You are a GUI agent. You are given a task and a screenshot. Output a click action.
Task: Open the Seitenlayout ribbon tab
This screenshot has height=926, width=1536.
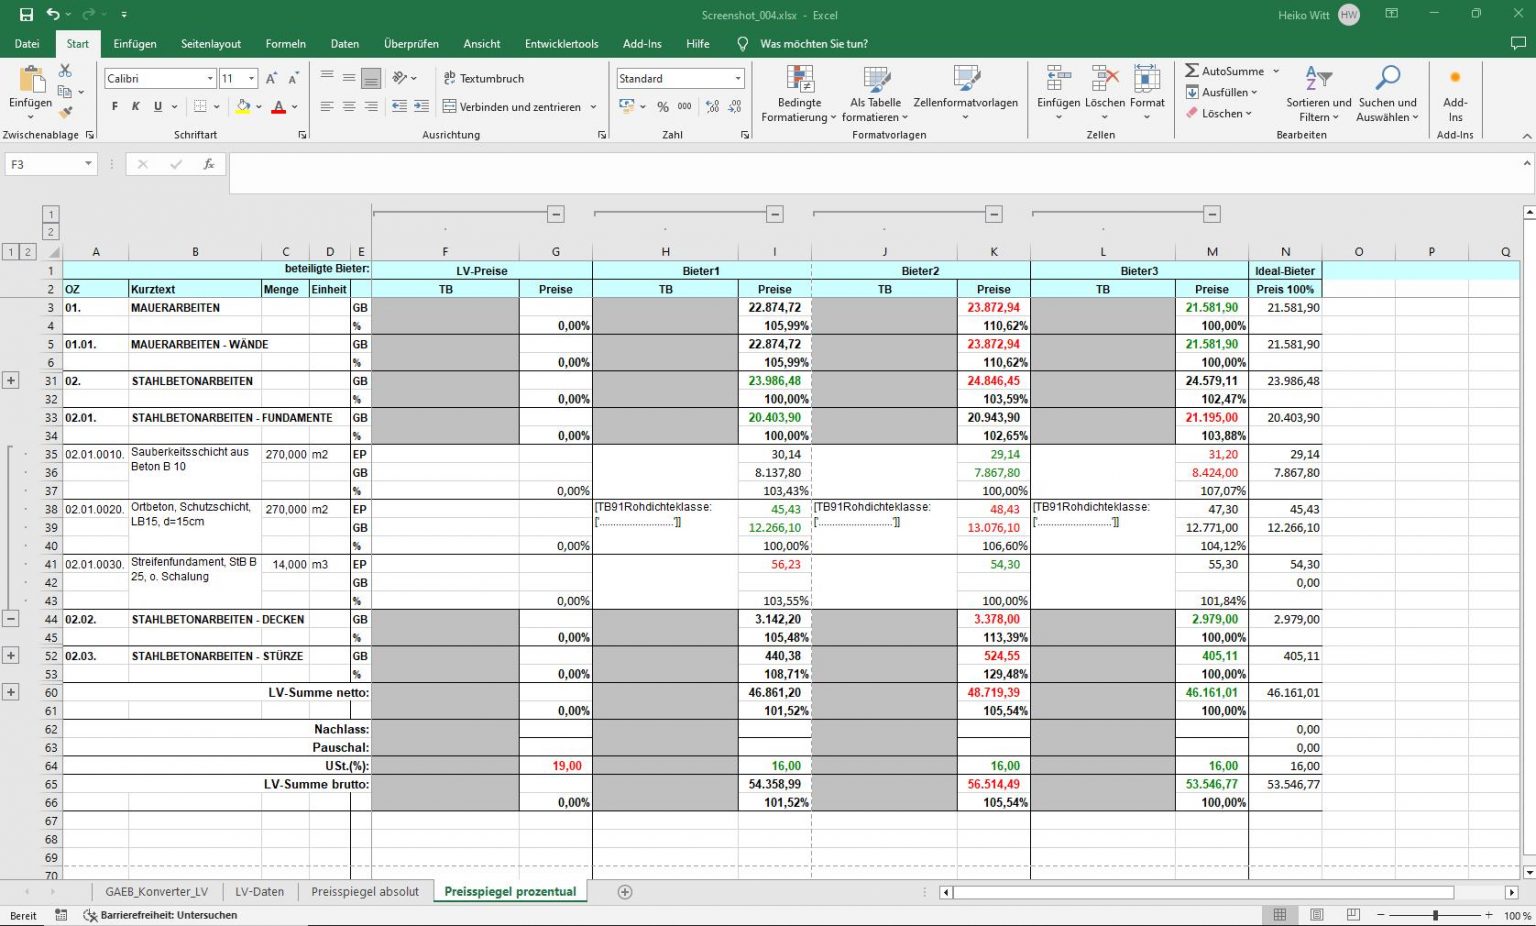click(211, 44)
